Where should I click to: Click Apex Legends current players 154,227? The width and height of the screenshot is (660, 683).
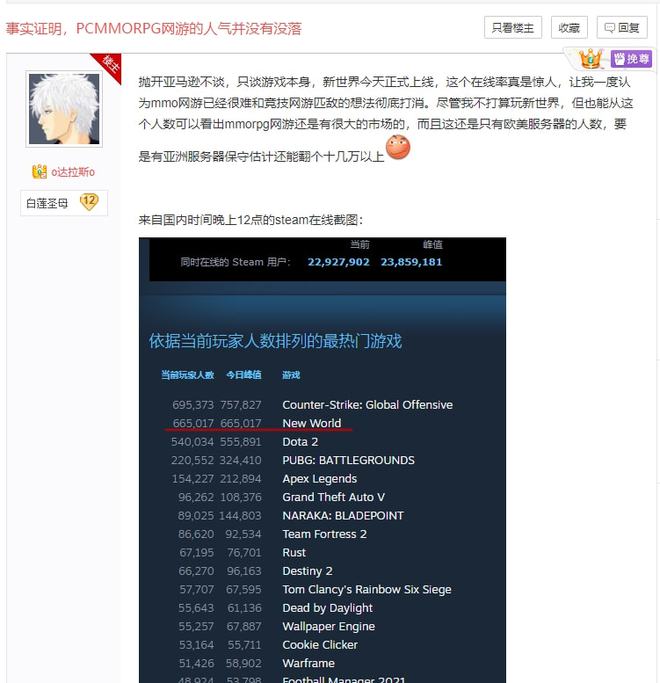click(193, 479)
